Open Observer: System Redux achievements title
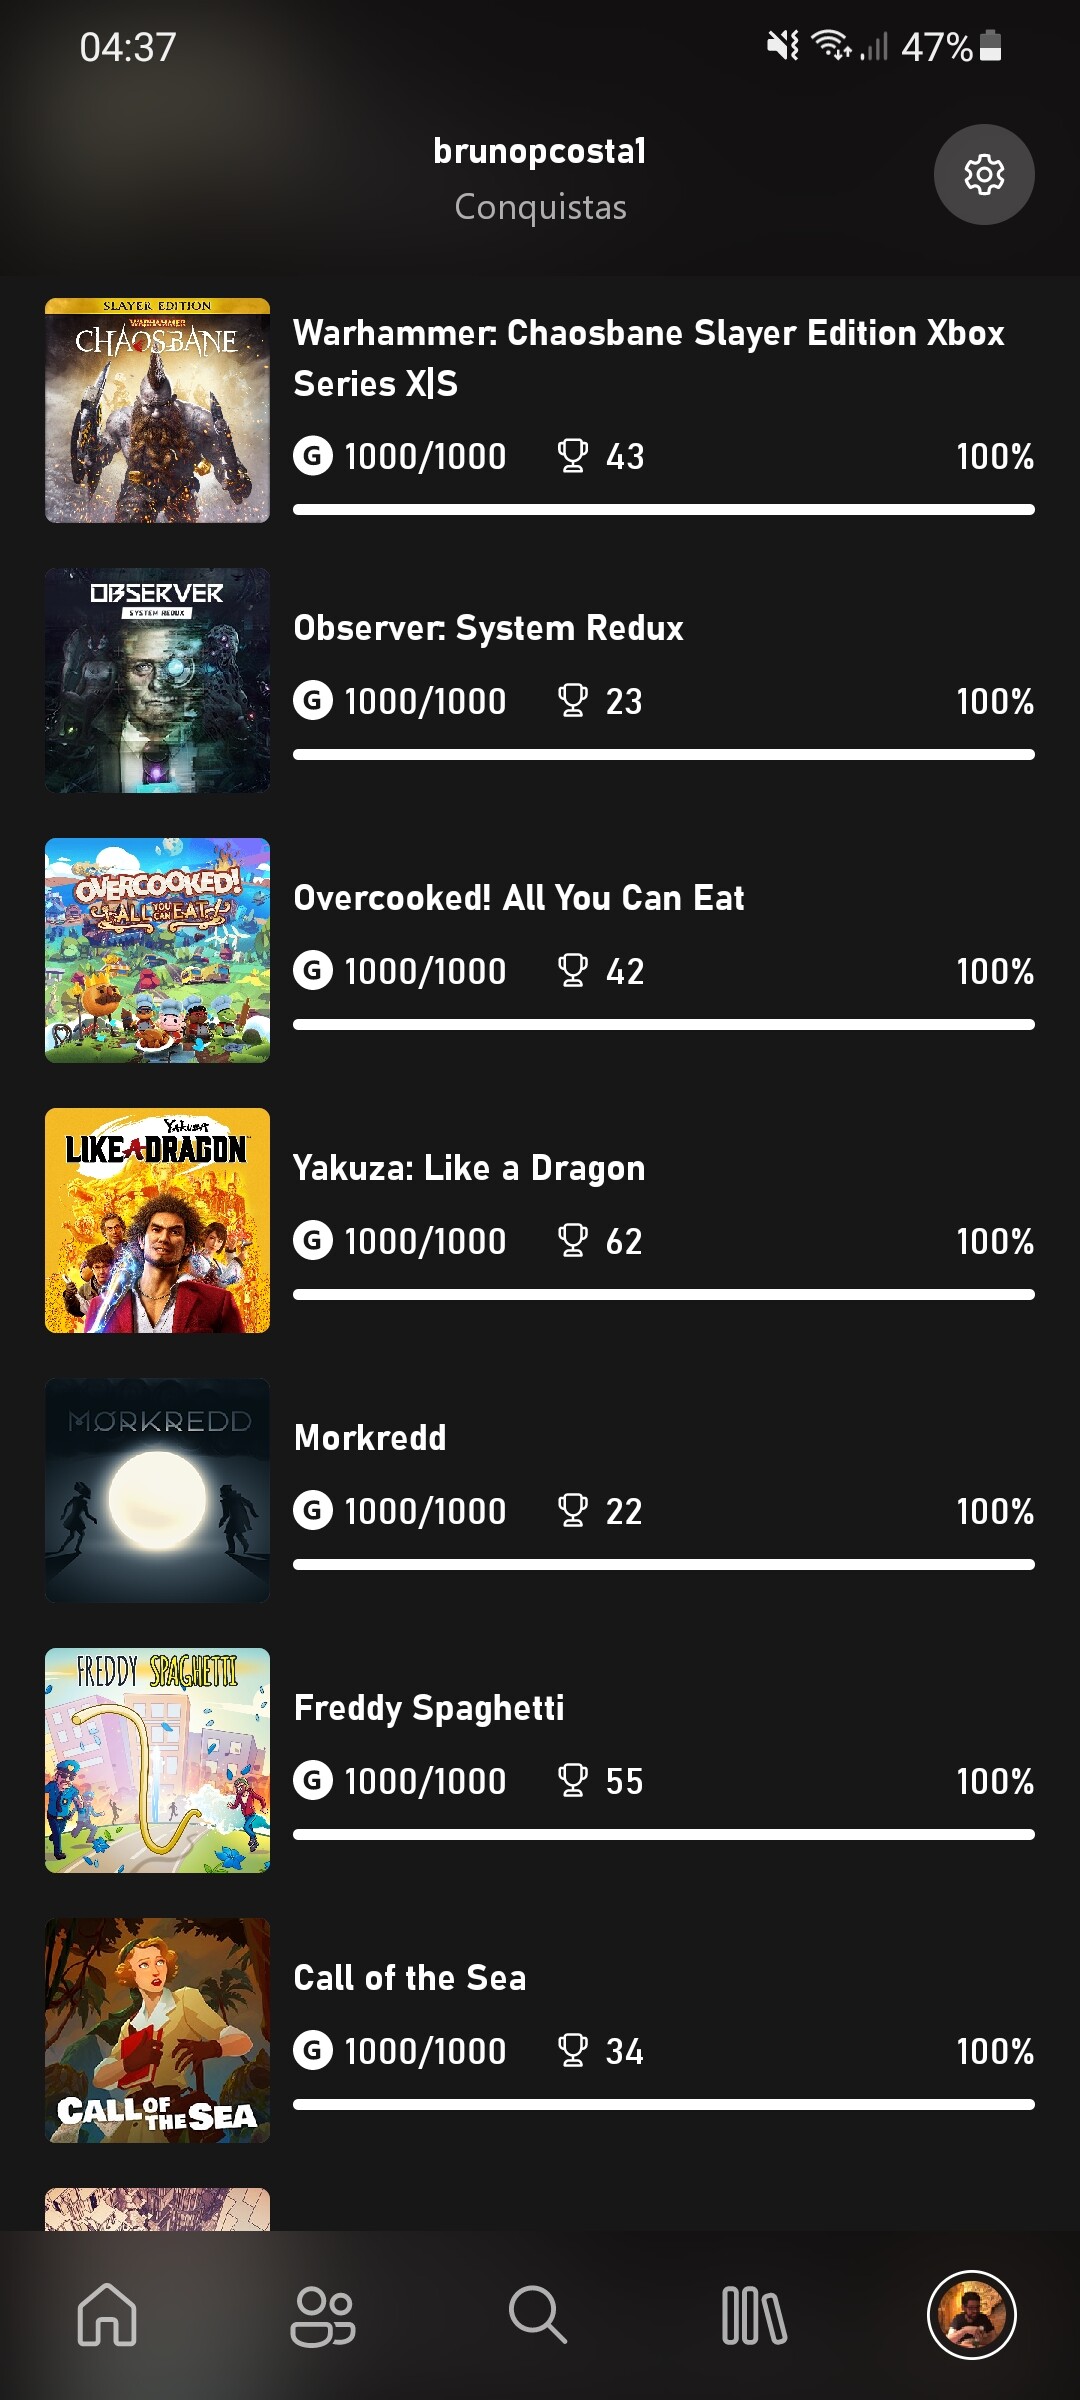 (488, 628)
